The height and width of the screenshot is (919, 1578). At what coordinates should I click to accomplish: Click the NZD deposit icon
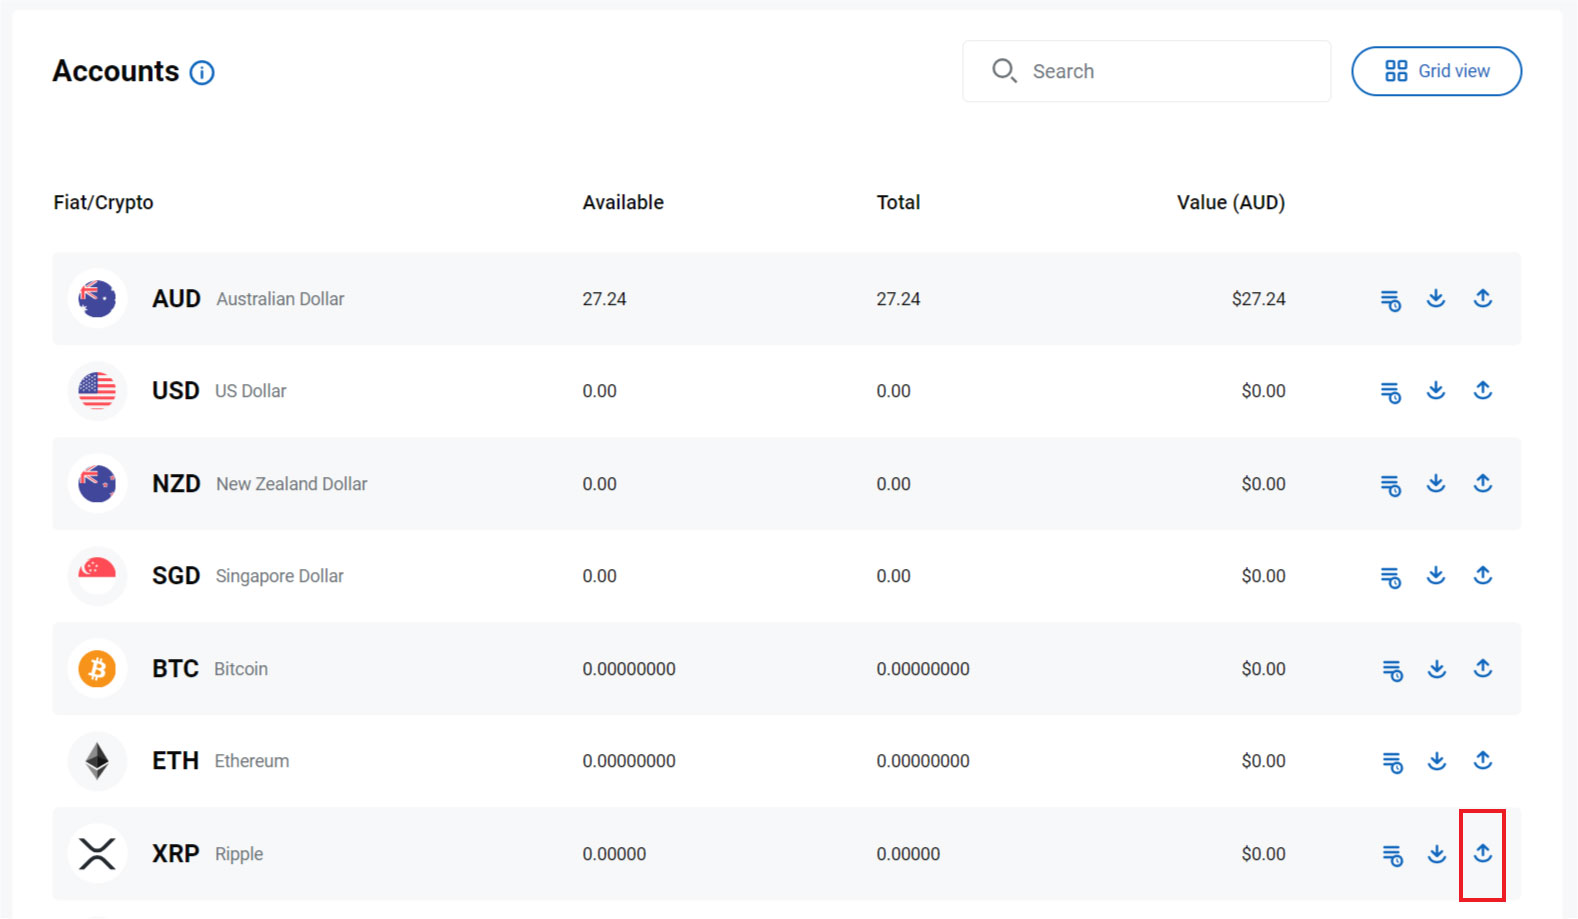[x=1436, y=483]
